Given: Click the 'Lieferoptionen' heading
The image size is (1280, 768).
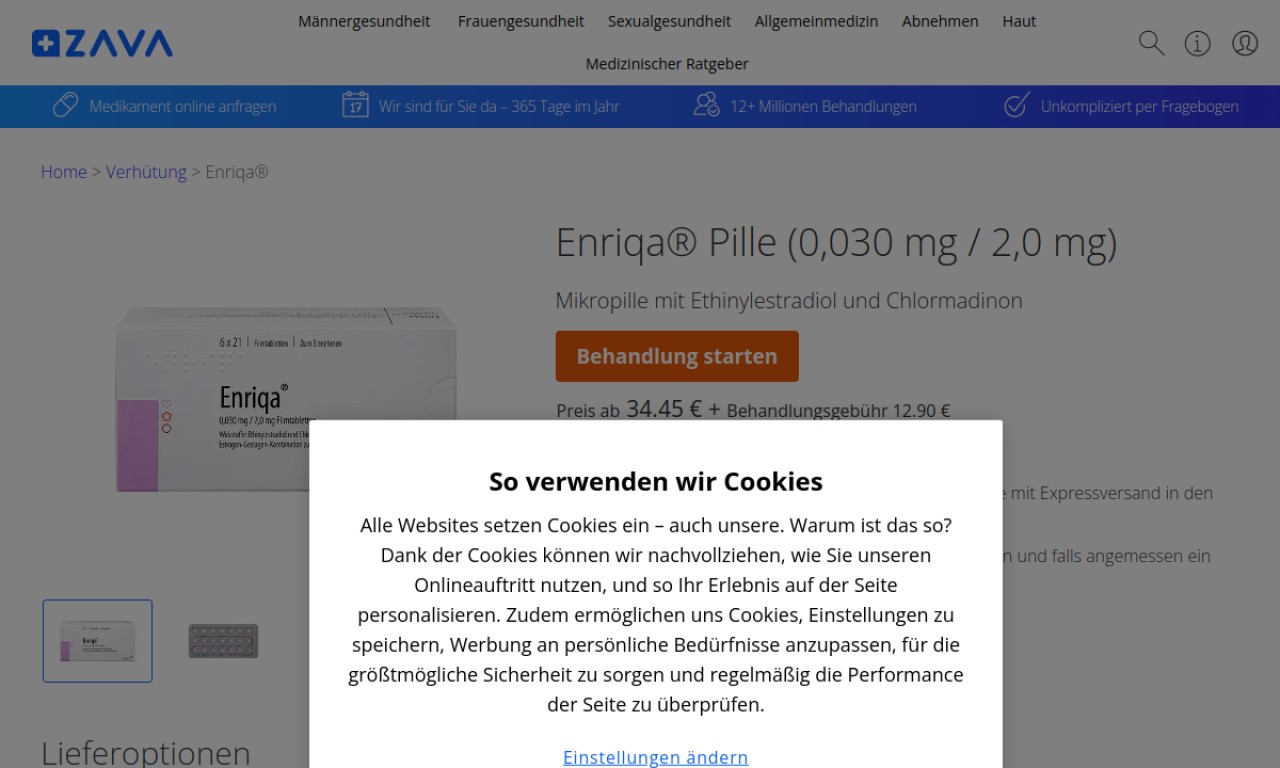Looking at the screenshot, I should (146, 752).
